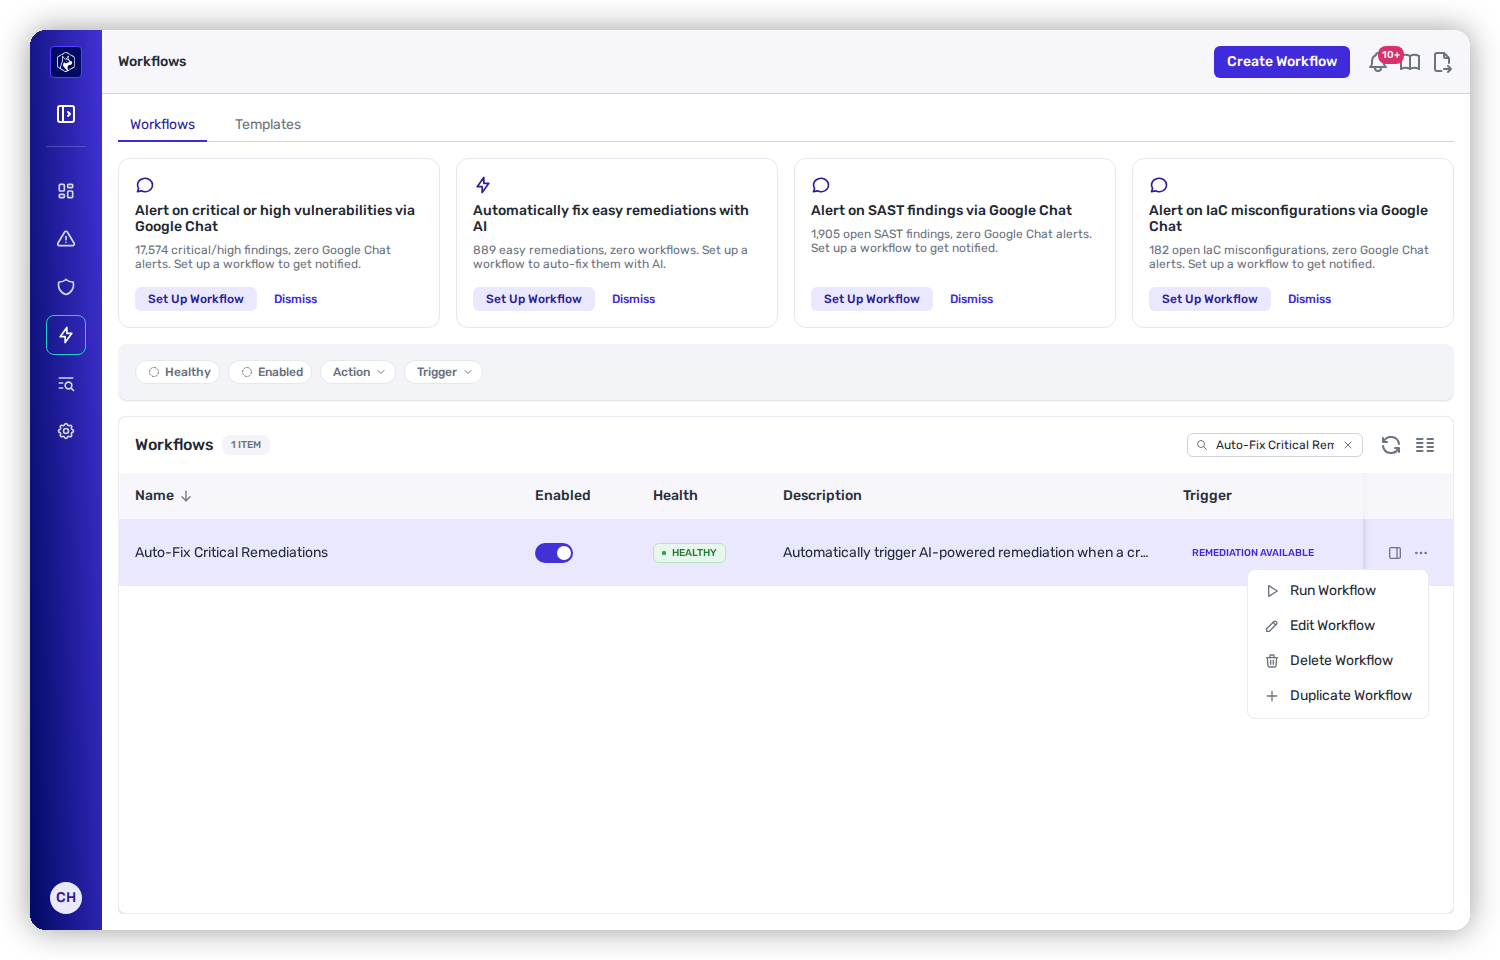Click the three-dot menu on the workflow row

(1421, 553)
